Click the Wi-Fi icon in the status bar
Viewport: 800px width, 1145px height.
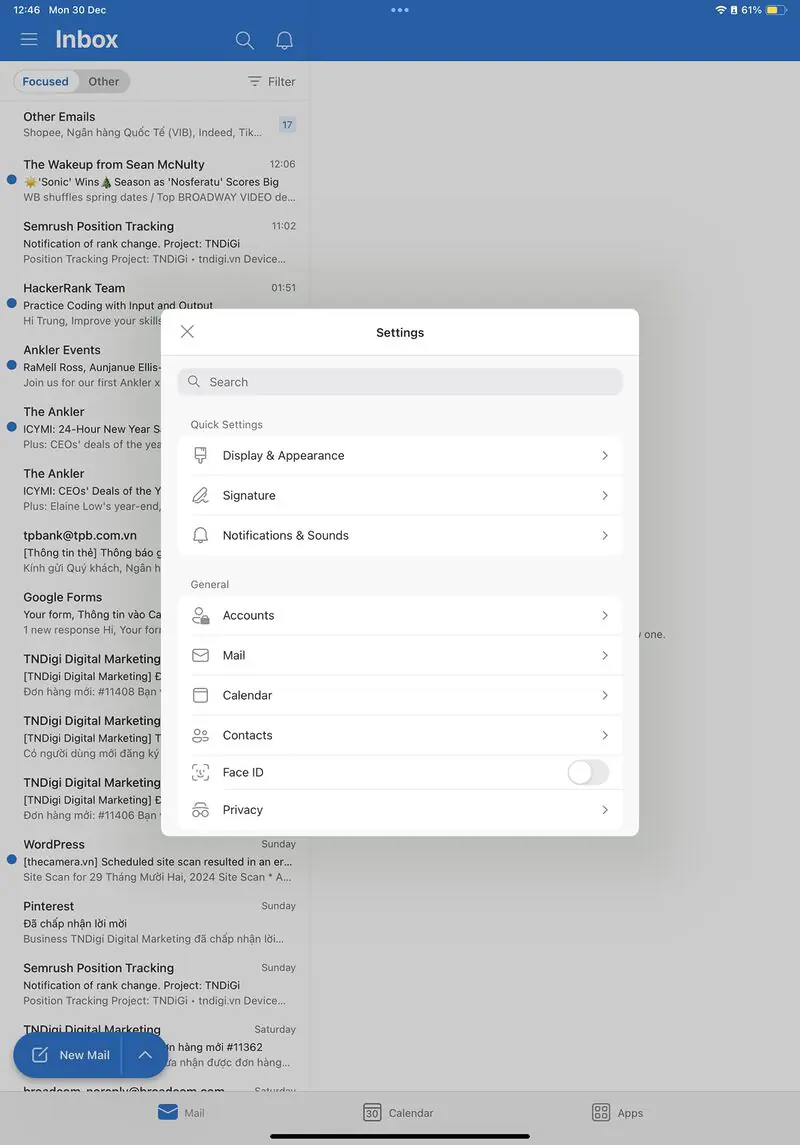coord(721,10)
